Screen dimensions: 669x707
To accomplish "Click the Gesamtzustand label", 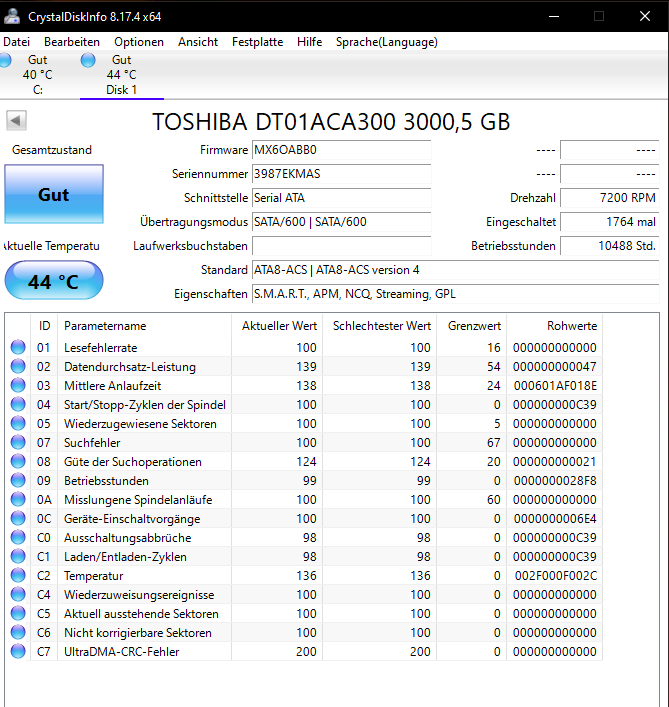I will point(52,150).
